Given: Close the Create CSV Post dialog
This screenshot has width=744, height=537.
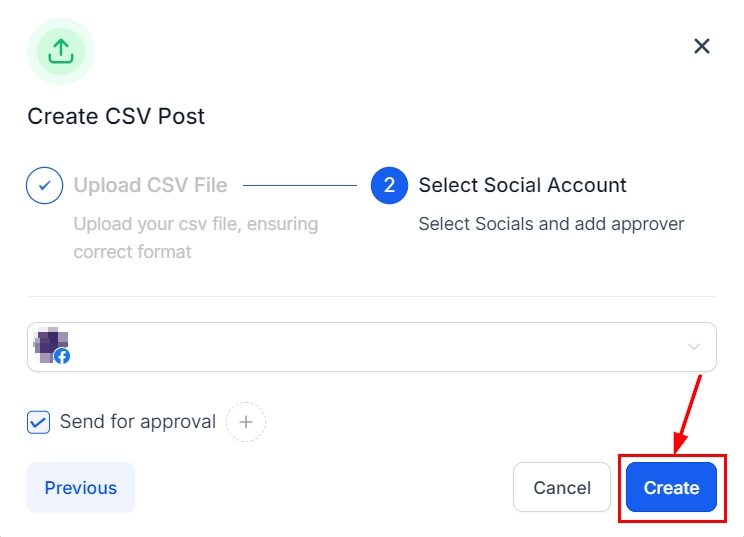Looking at the screenshot, I should pyautogui.click(x=702, y=46).
